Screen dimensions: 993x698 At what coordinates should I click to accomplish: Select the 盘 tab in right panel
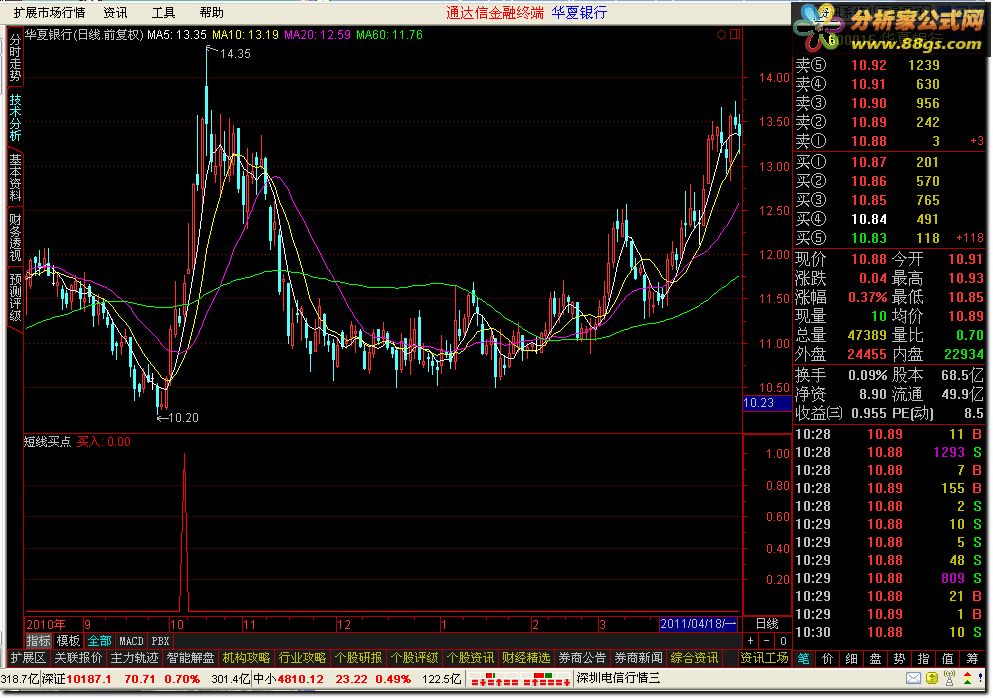[x=876, y=658]
